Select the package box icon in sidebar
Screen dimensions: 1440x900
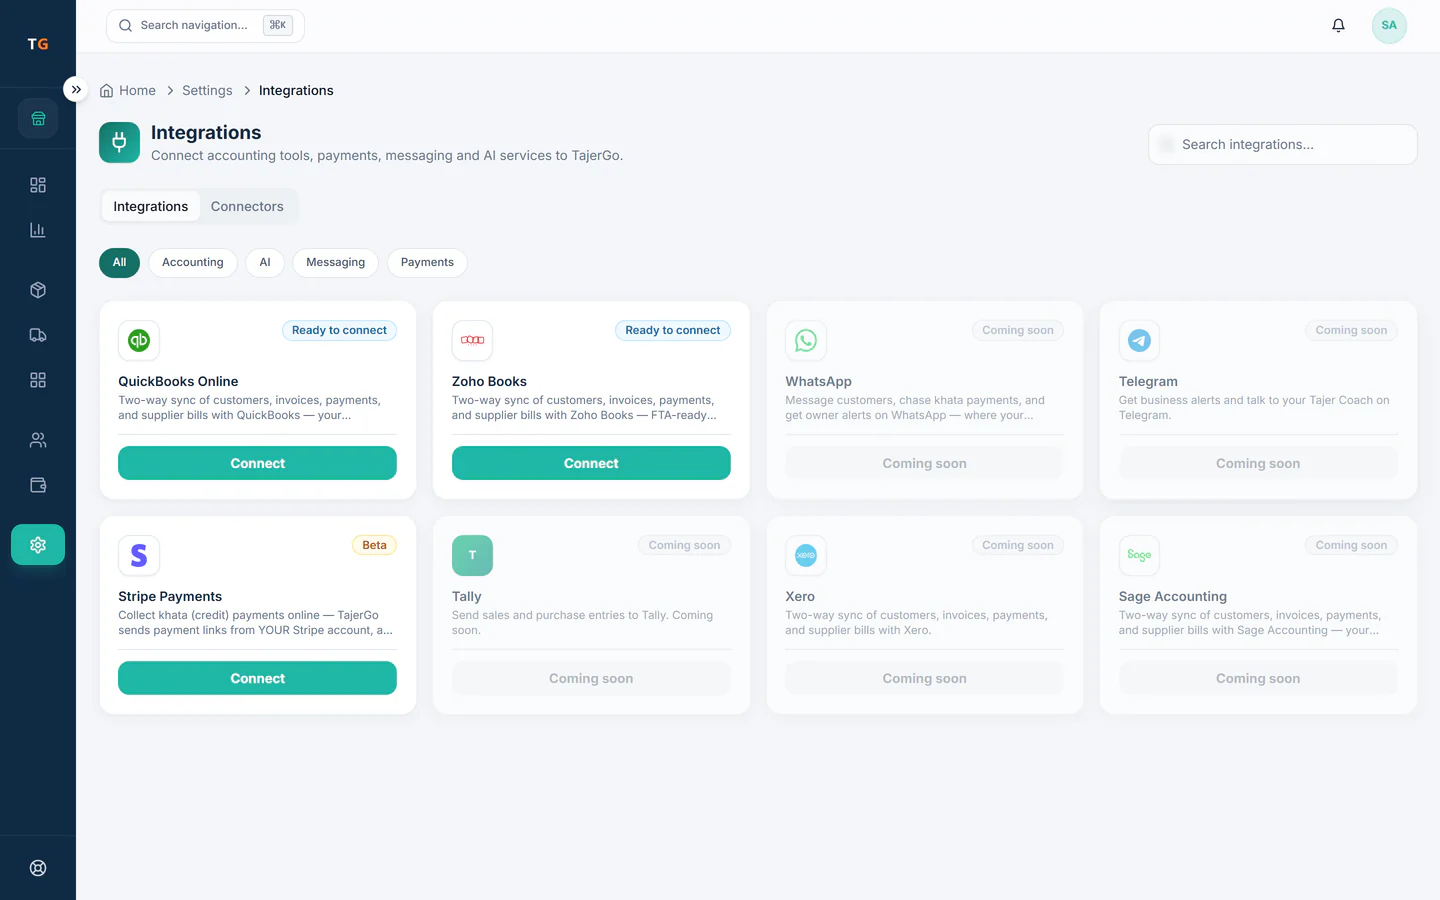(x=38, y=290)
